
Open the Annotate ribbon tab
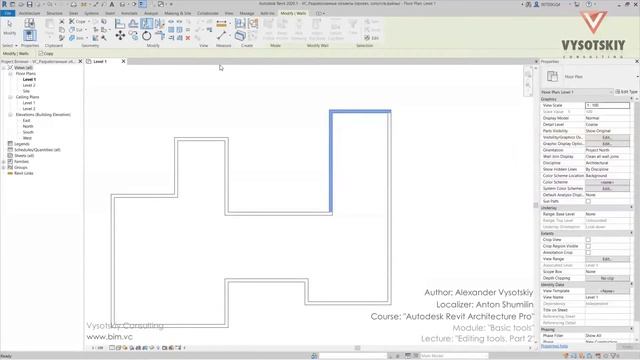129,13
